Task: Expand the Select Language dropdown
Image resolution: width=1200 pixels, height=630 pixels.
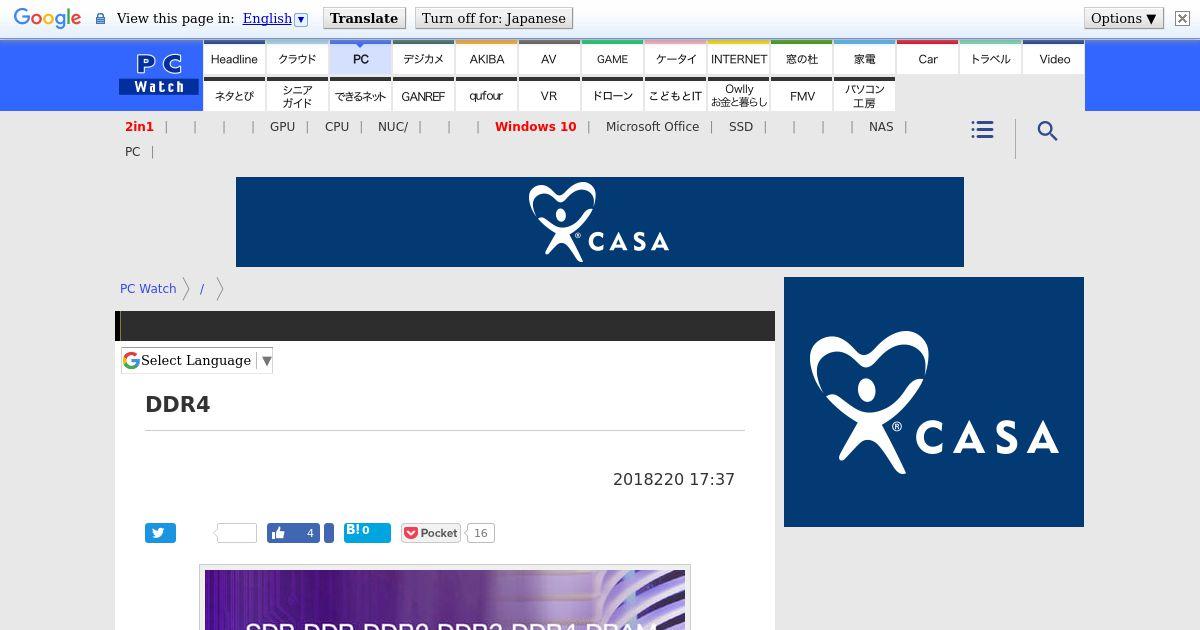Action: pyautogui.click(x=197, y=360)
